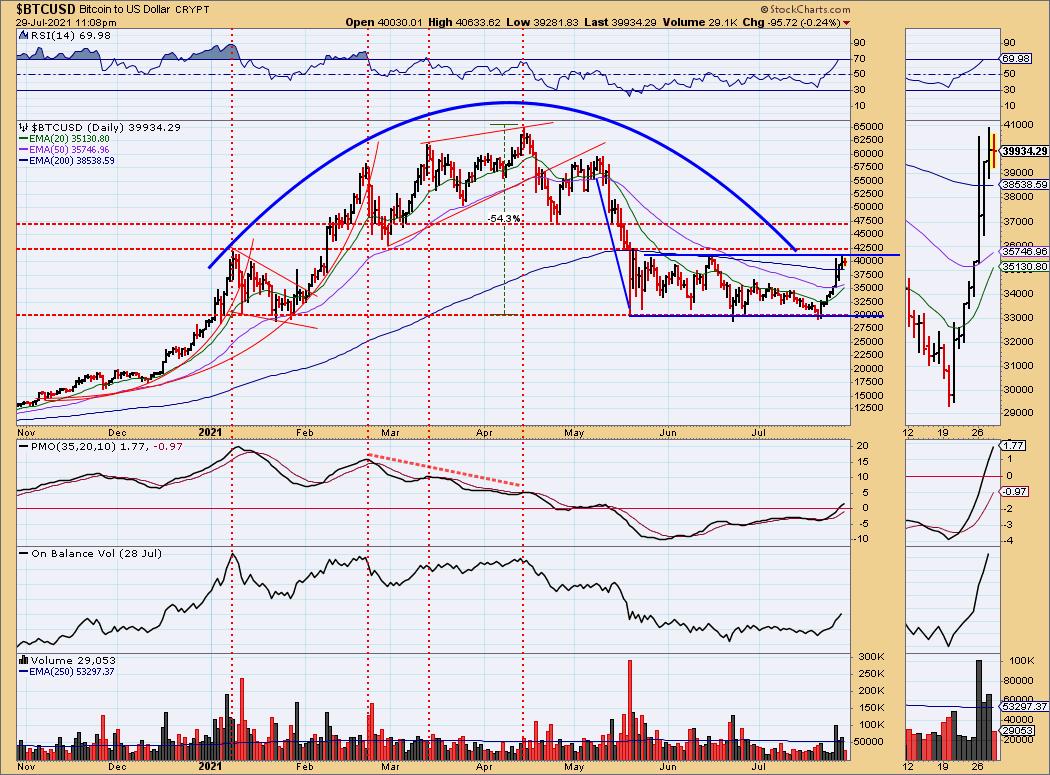Click the Volume 29,053 legend label

[x=74, y=660]
